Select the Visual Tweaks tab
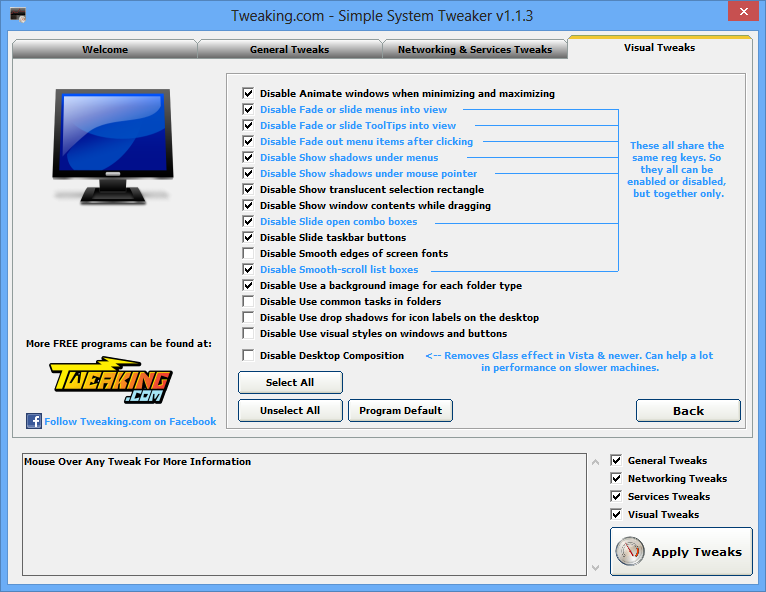The image size is (766, 592). pos(660,47)
